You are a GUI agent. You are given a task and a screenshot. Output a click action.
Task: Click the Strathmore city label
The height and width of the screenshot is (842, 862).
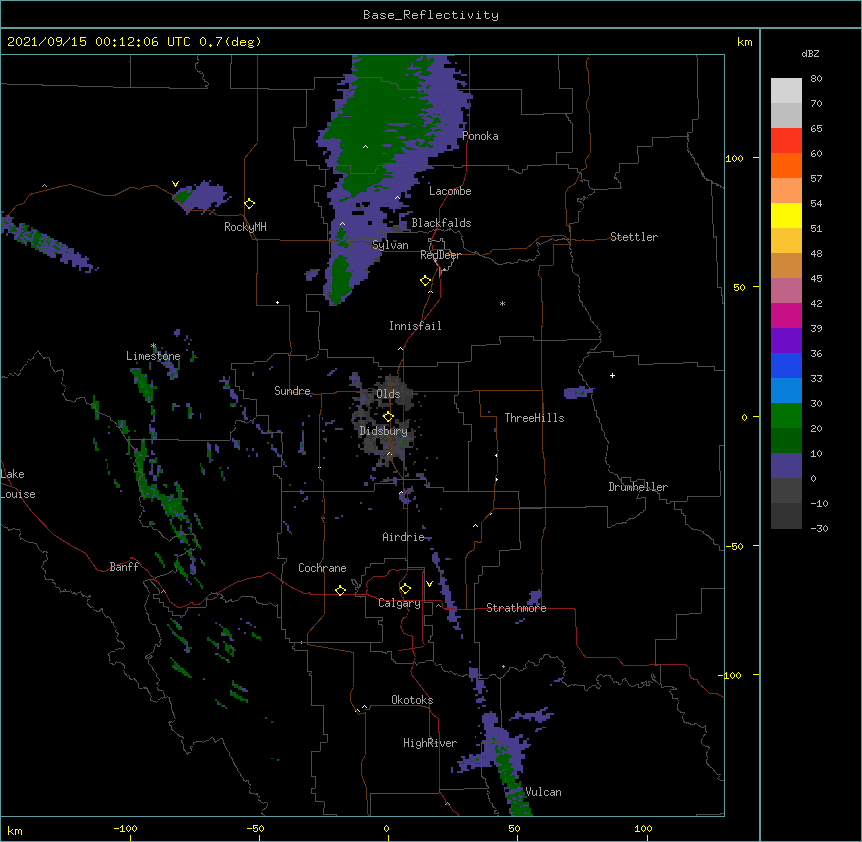pos(516,608)
